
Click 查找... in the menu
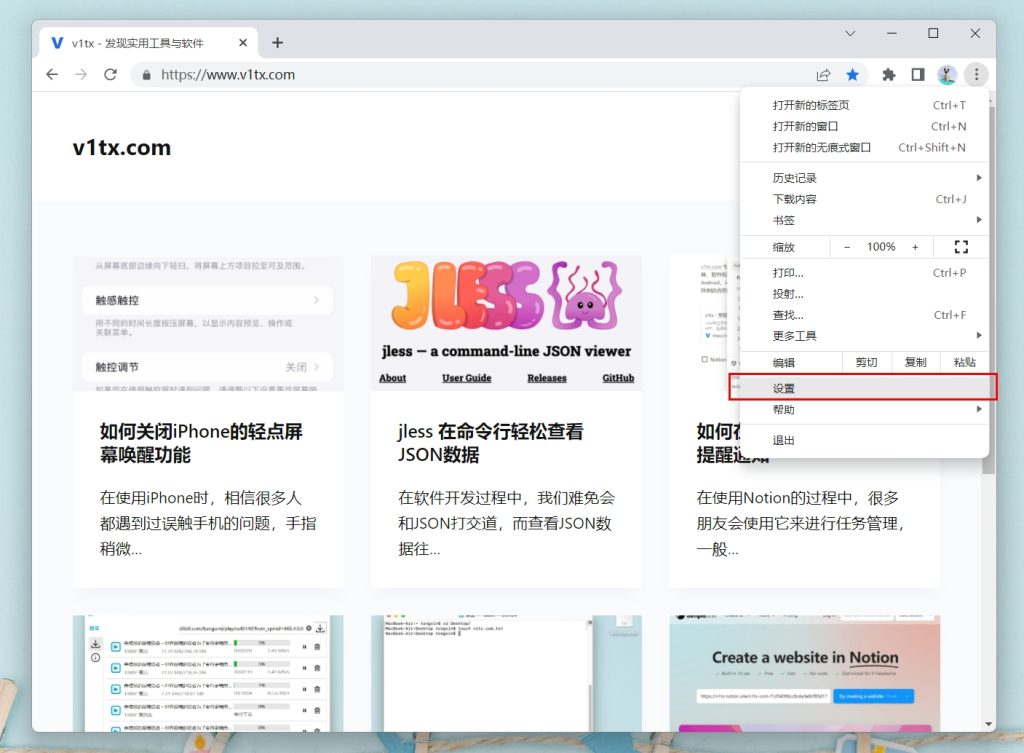[x=864, y=315]
